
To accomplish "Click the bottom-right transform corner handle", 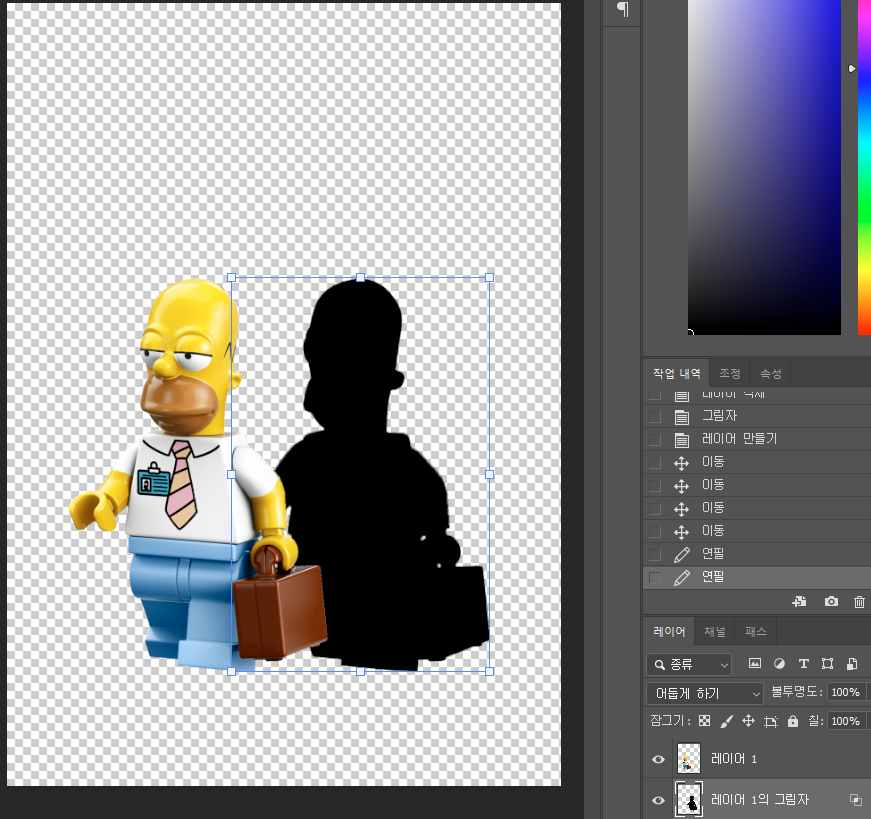I will tap(489, 671).
